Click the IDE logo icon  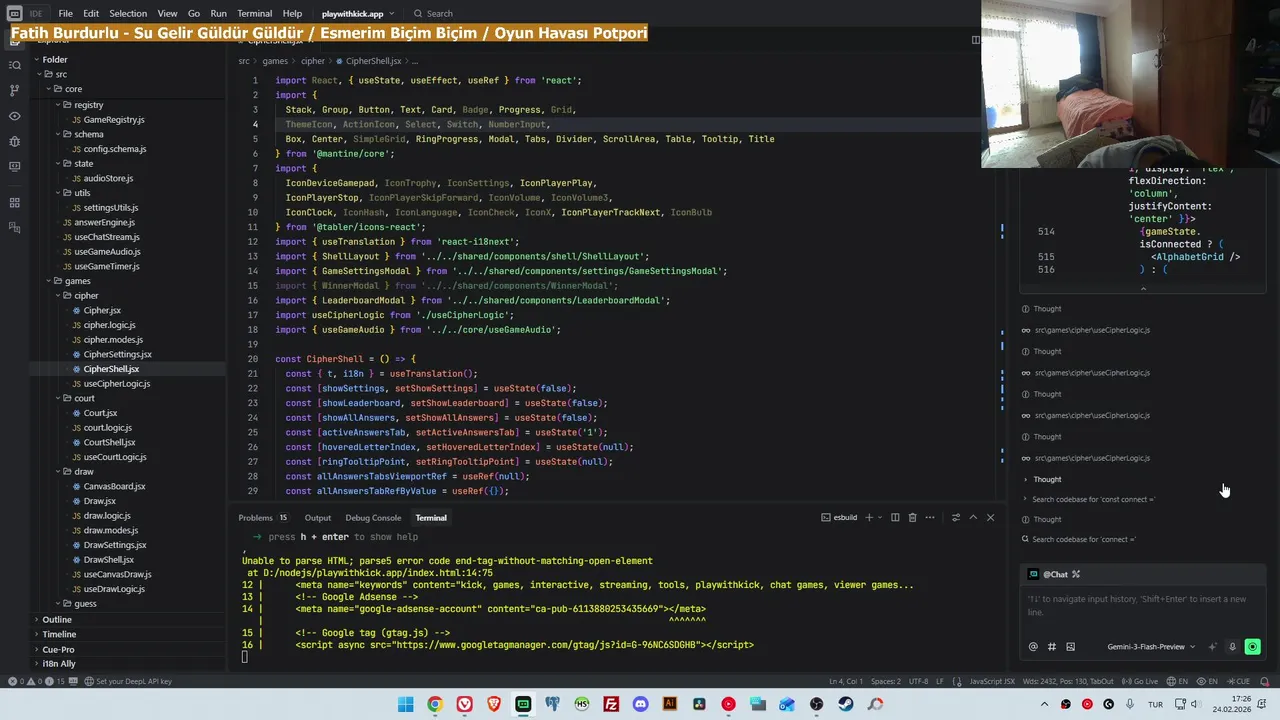[x=14, y=14]
